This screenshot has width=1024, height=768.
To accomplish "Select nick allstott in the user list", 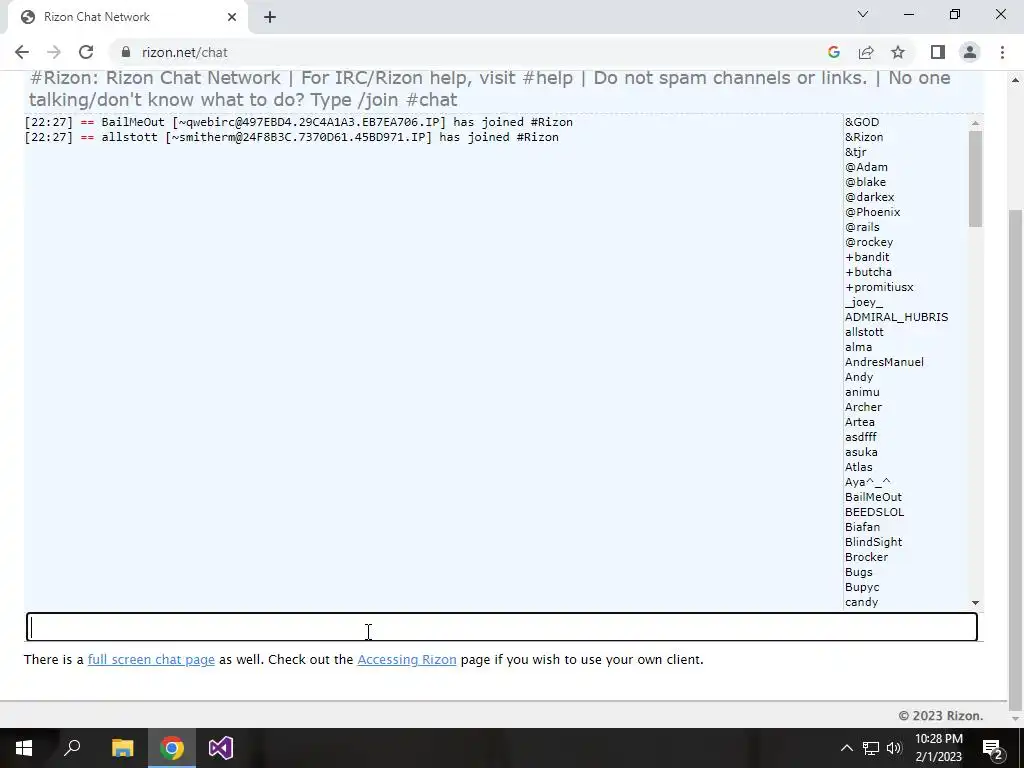I will (864, 332).
